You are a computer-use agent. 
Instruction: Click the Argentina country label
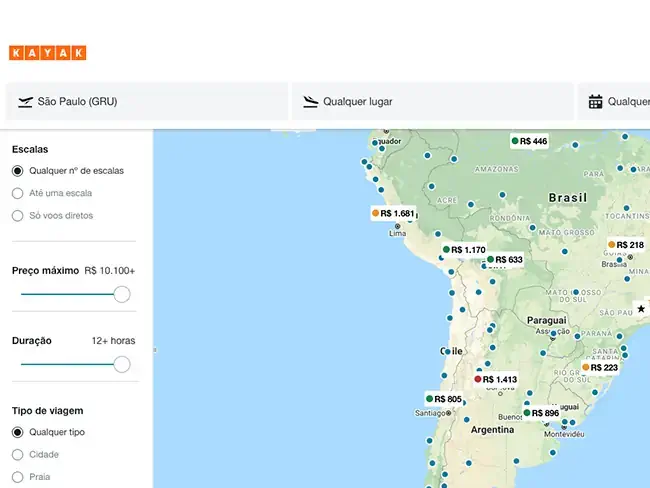point(492,430)
